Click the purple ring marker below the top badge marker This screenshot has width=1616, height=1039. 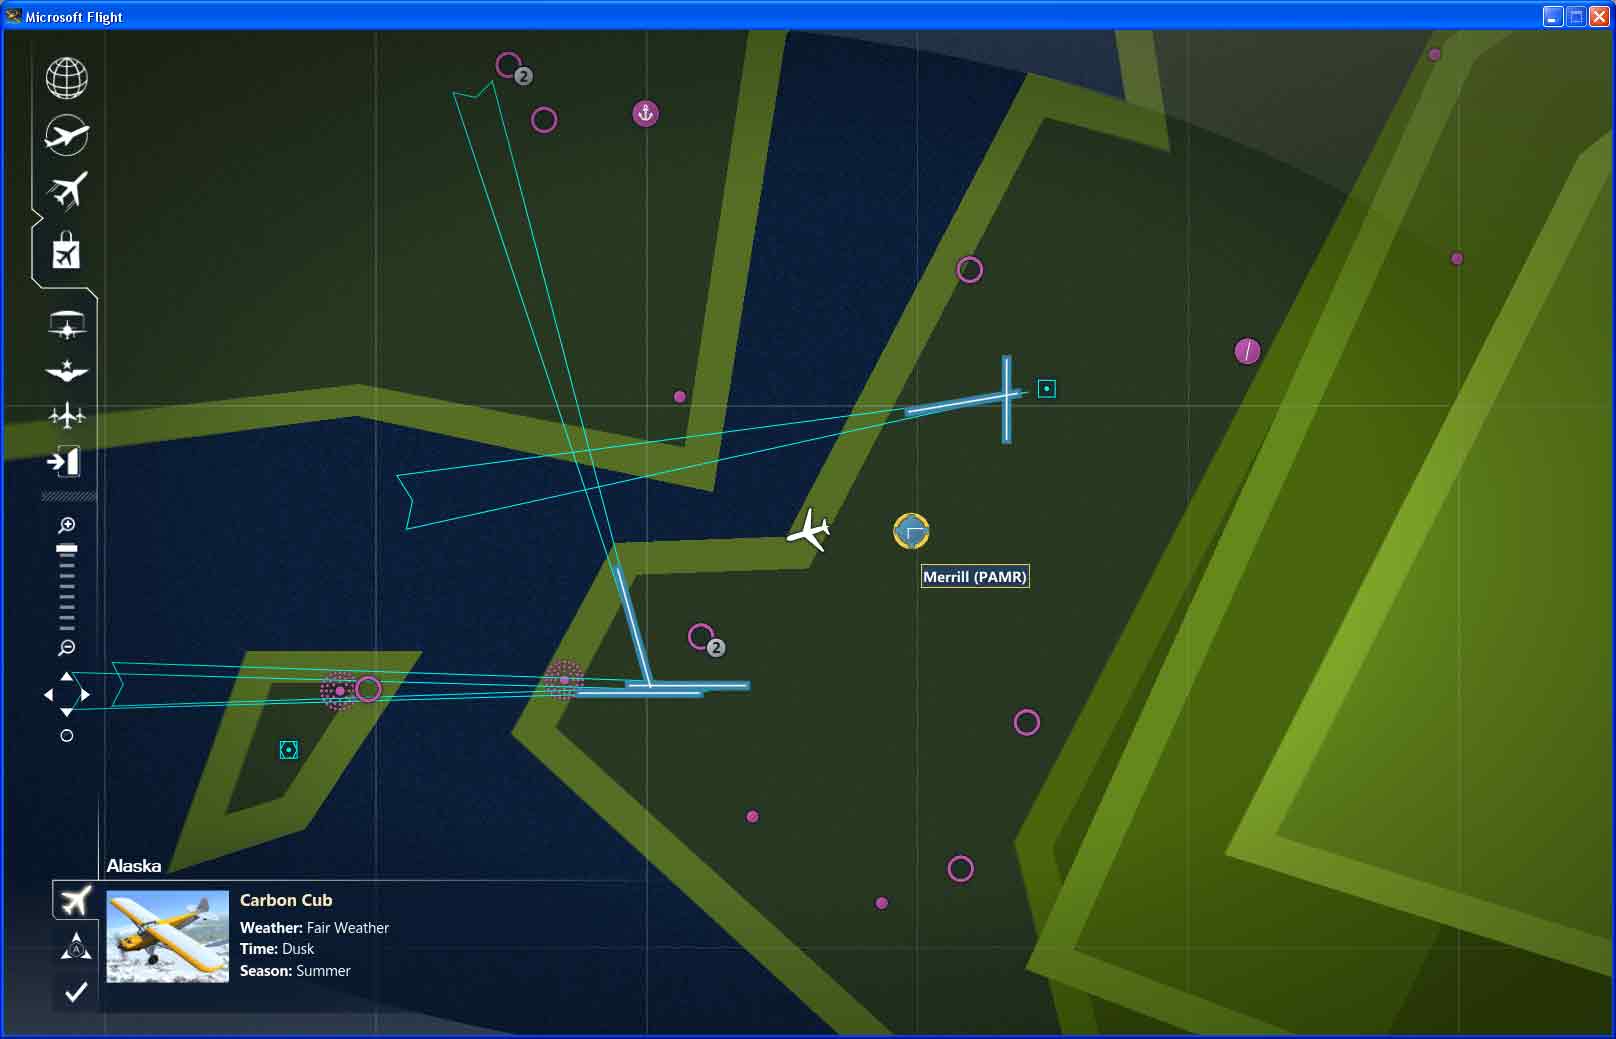(544, 120)
